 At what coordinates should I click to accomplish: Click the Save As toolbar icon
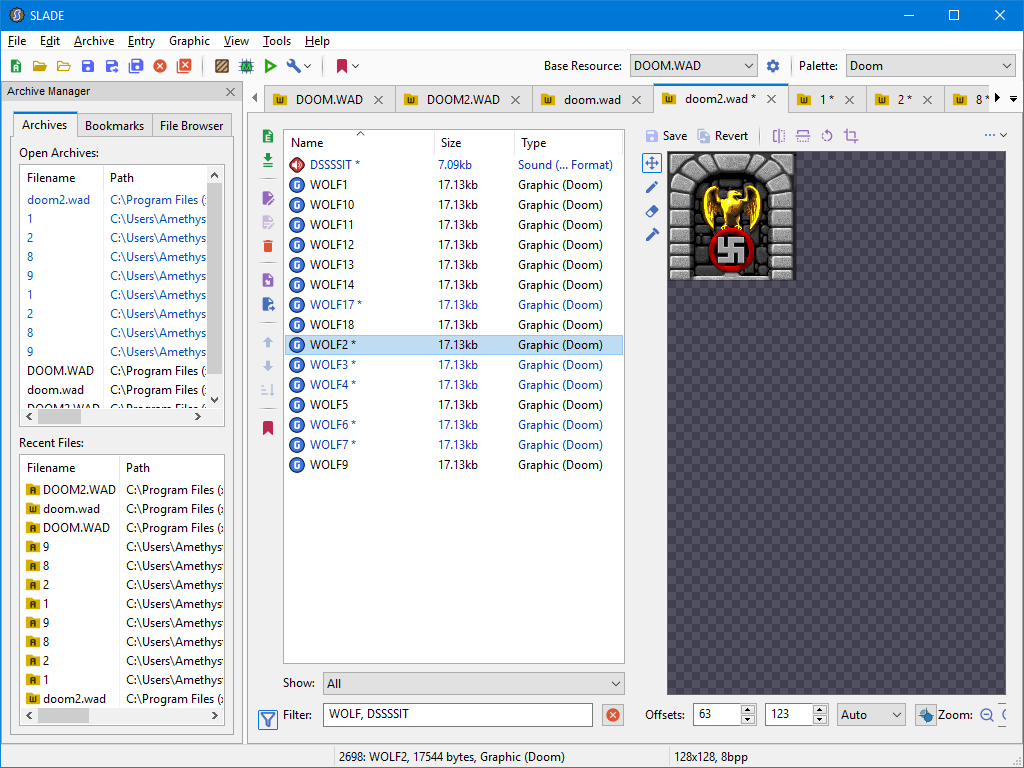112,66
